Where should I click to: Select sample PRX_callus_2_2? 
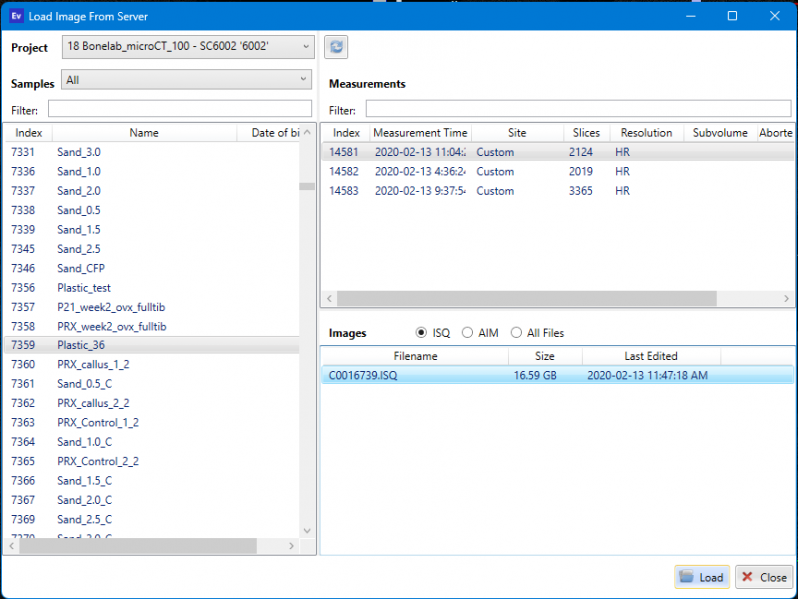152,403
